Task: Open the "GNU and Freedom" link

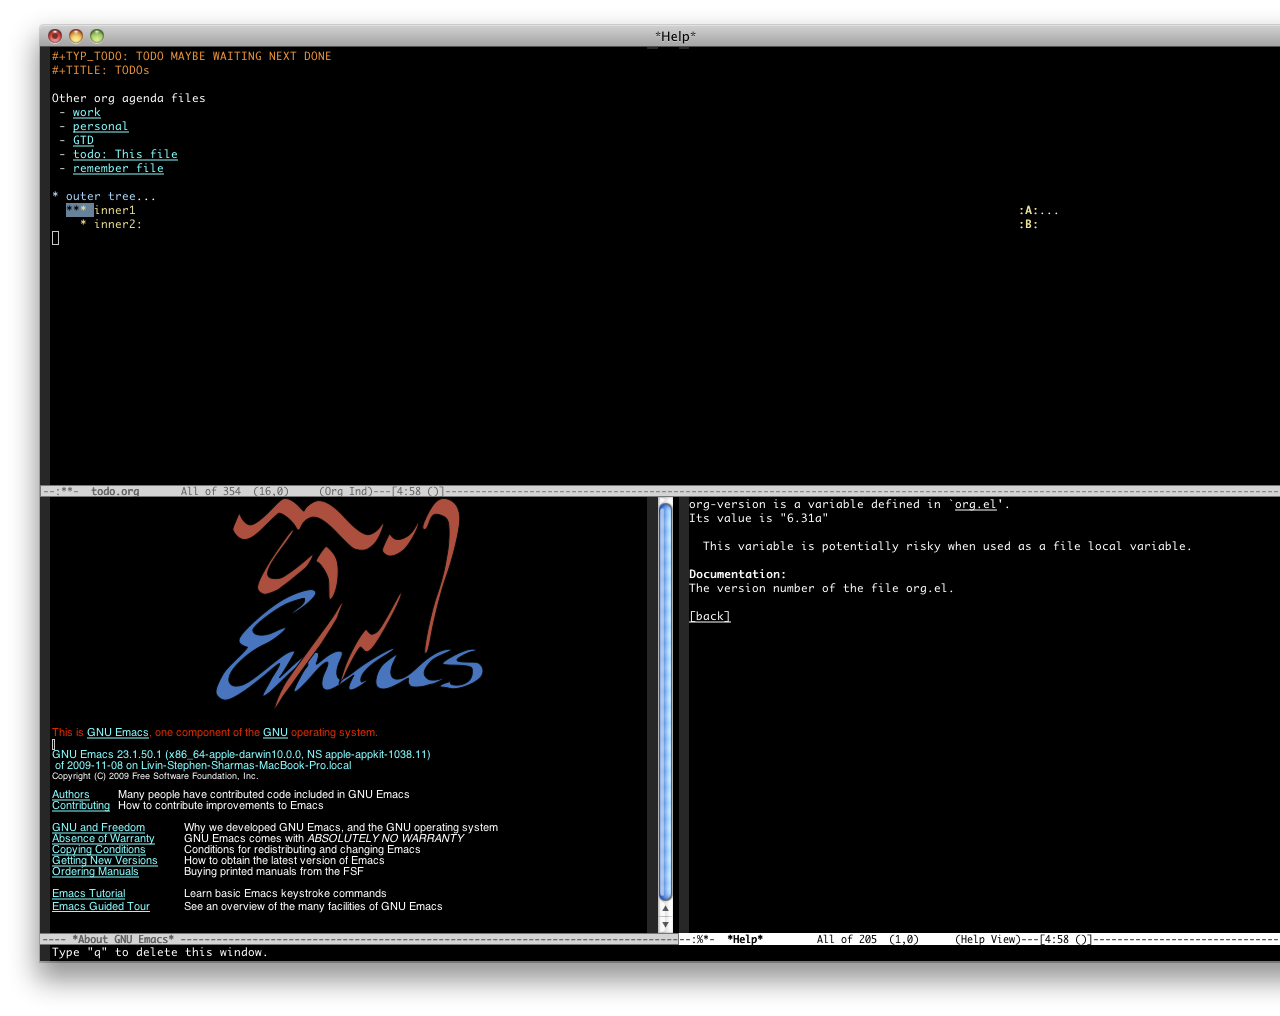Action: (98, 827)
